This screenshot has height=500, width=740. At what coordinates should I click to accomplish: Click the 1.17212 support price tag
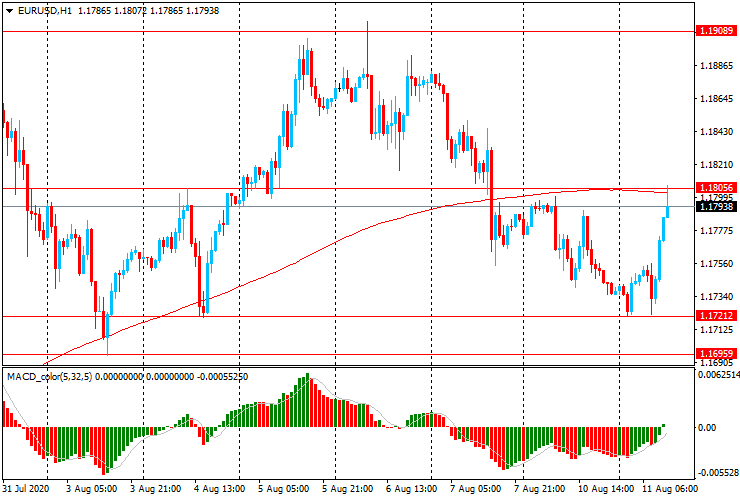[716, 316]
